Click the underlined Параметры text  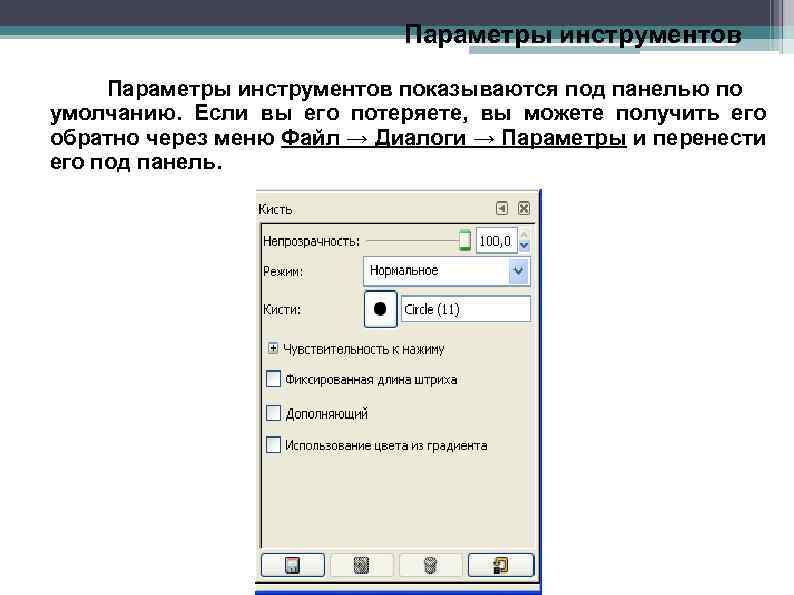564,138
